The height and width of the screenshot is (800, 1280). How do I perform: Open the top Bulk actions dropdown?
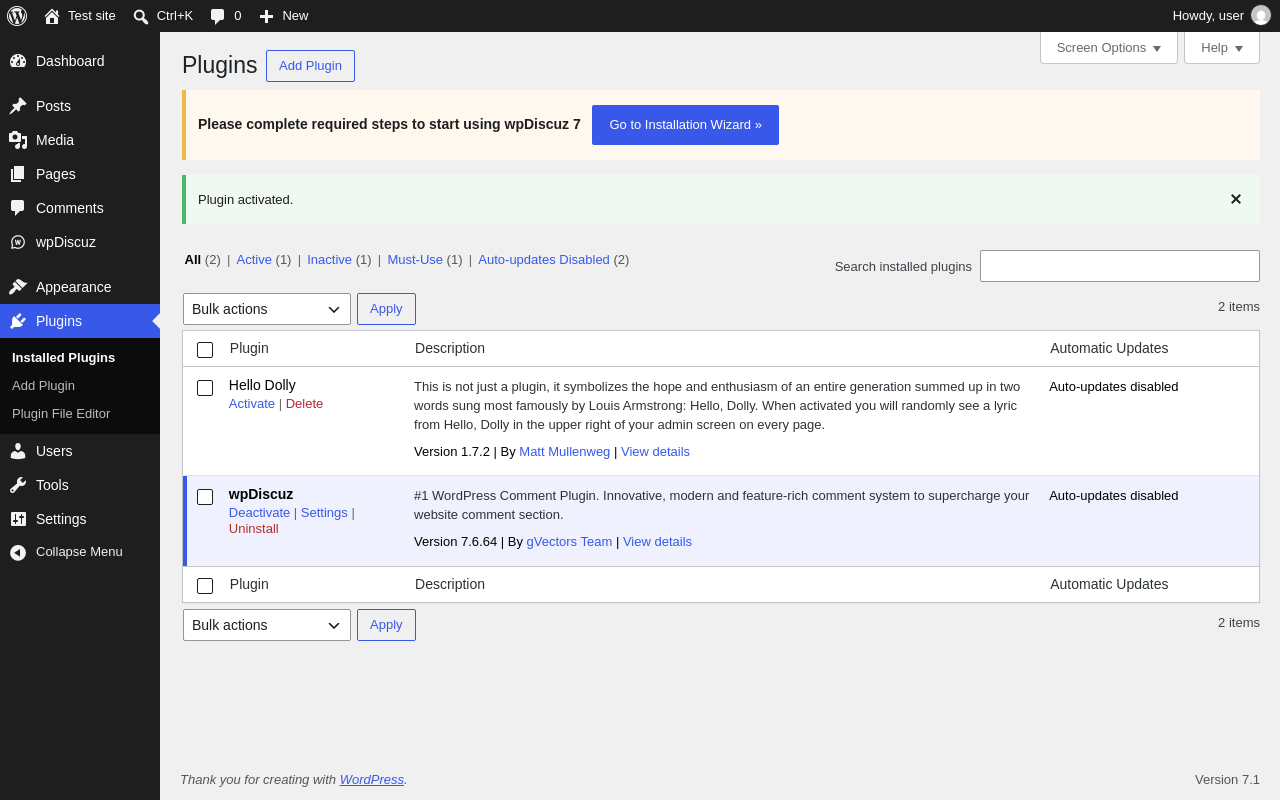click(x=267, y=309)
